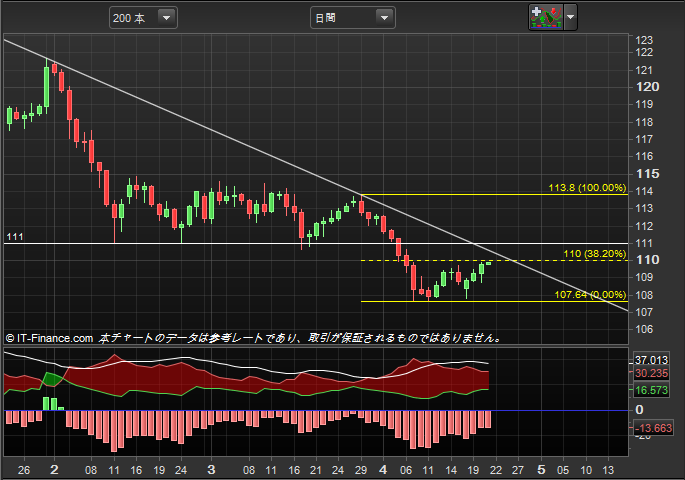Select the 110 (38.20%) Fibonacci label
The width and height of the screenshot is (685, 480).
point(595,254)
